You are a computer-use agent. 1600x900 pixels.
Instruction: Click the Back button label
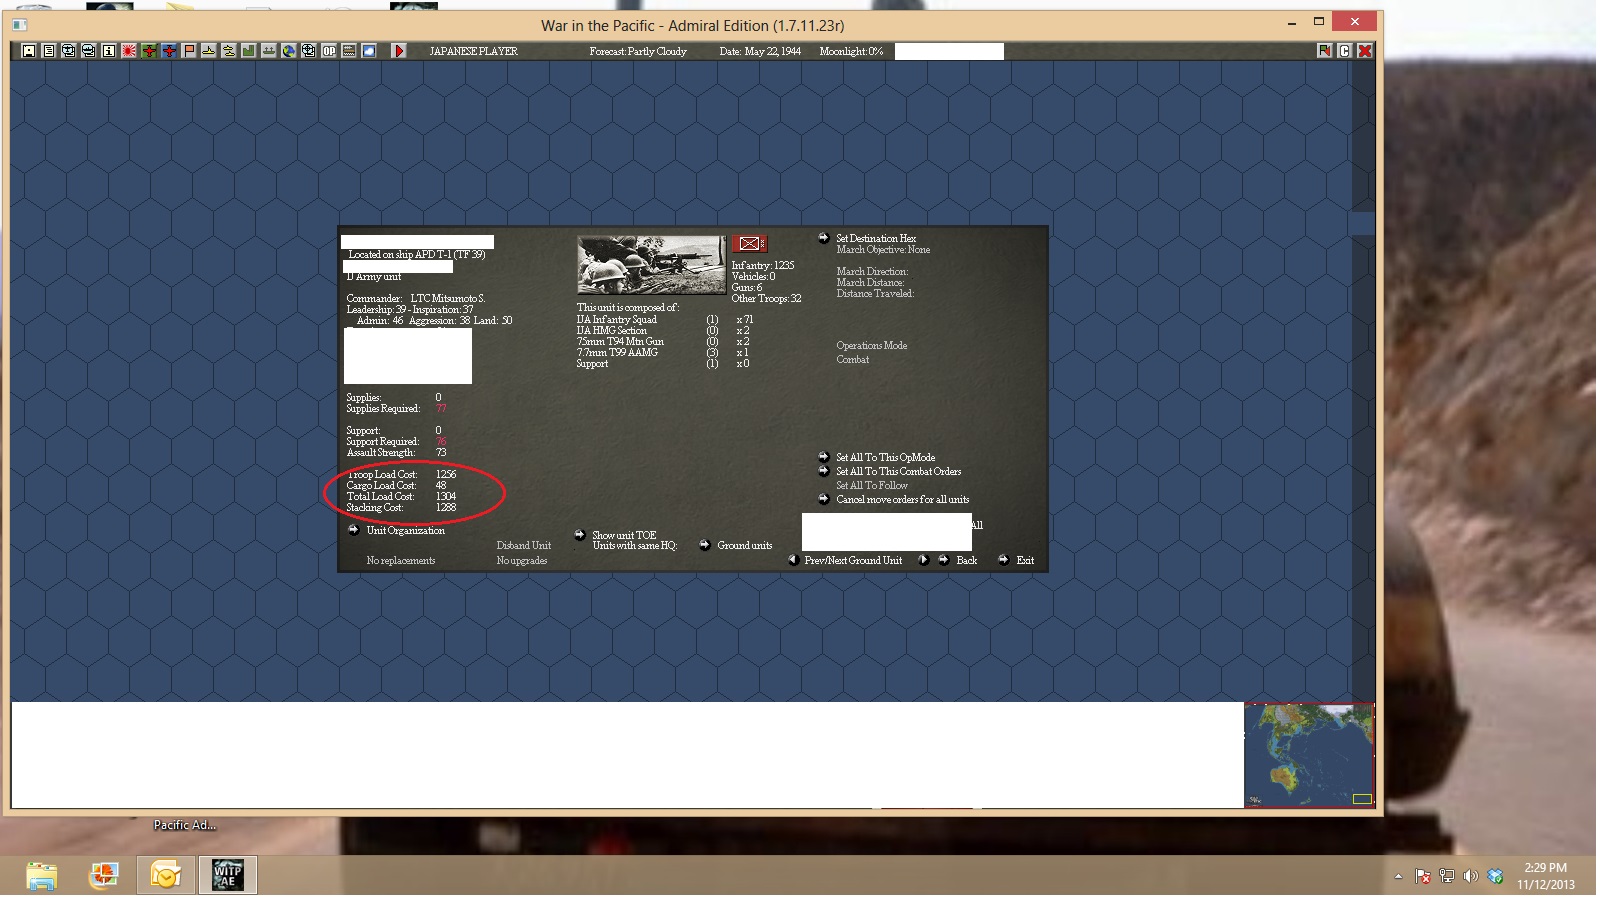point(967,560)
